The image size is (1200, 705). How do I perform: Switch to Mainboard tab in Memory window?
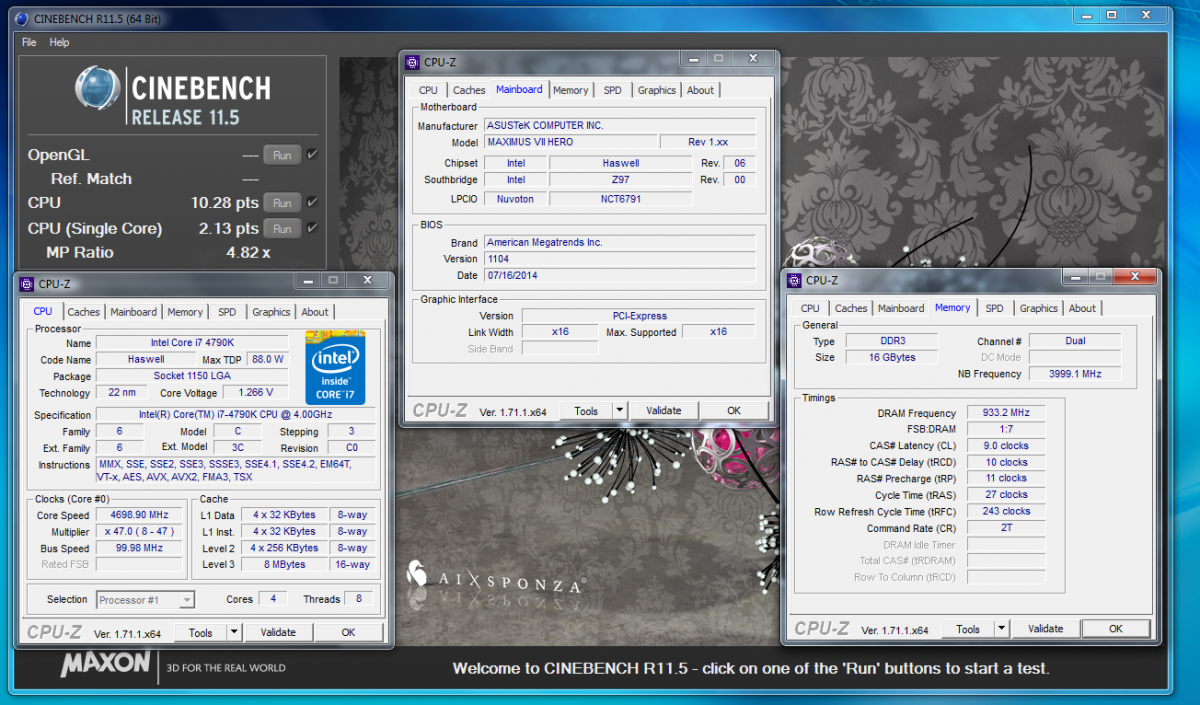tap(901, 308)
